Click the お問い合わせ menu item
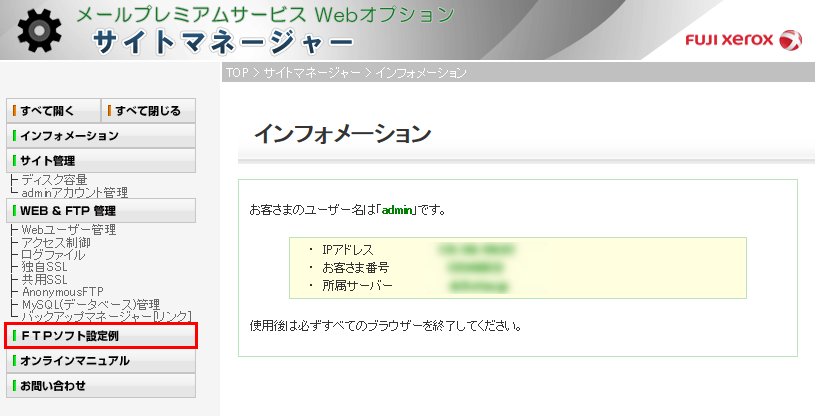Screen dimensions: 824x416 point(100,385)
